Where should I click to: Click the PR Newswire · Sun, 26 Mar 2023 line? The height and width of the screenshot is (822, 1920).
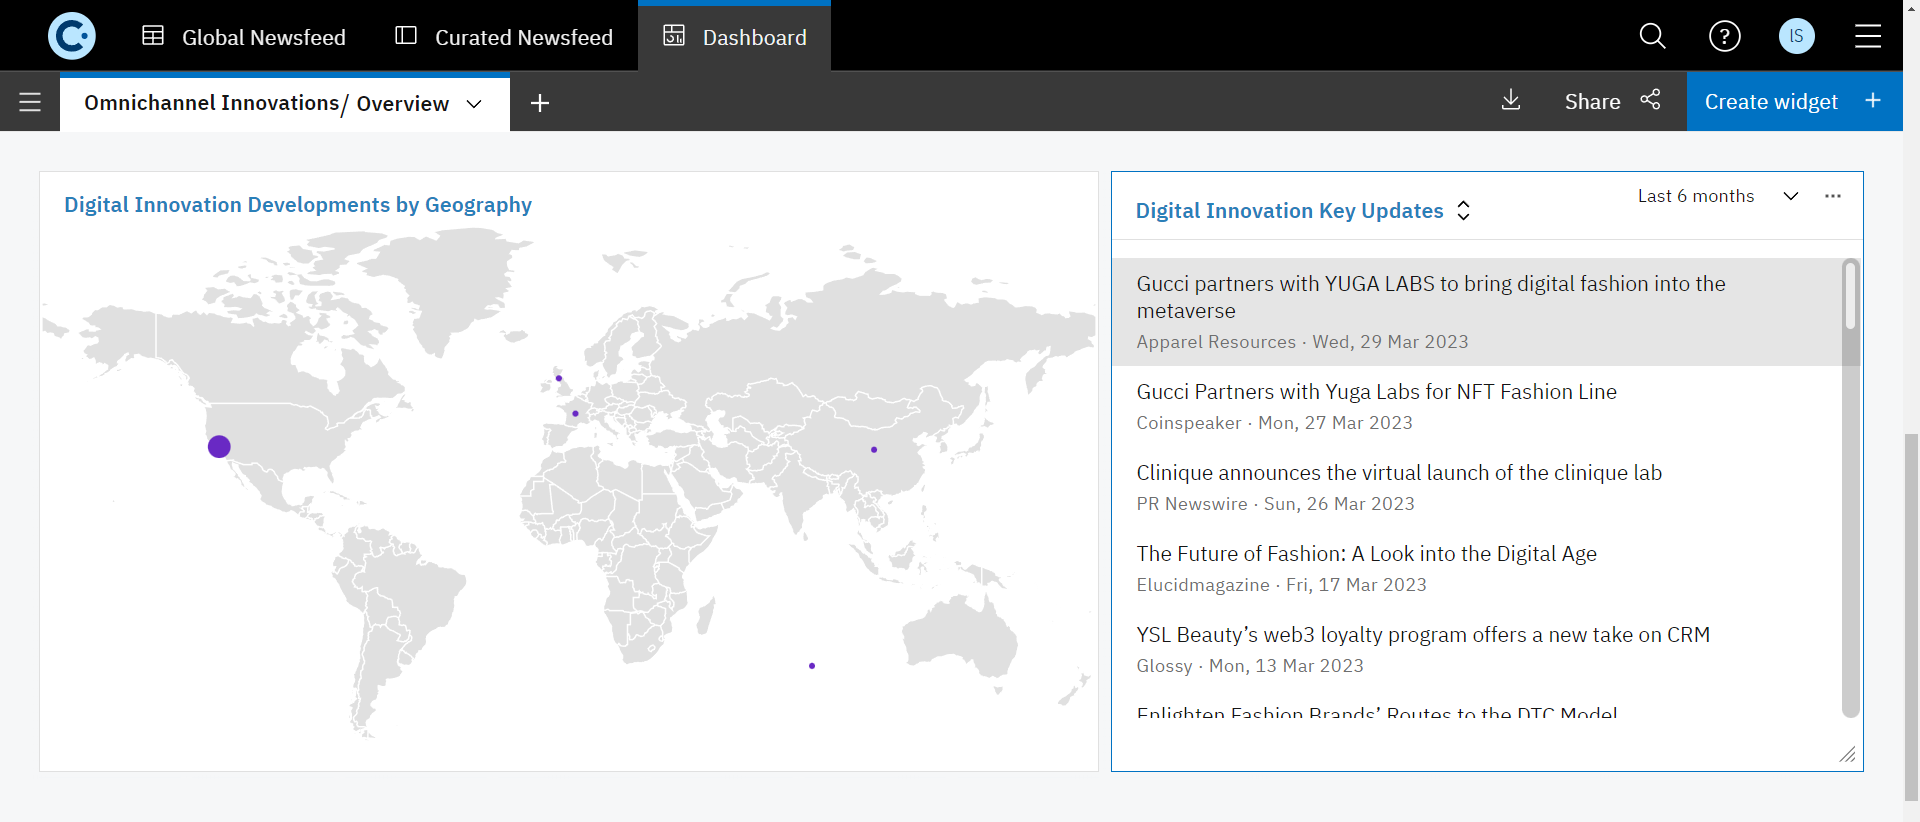pyautogui.click(x=1275, y=504)
